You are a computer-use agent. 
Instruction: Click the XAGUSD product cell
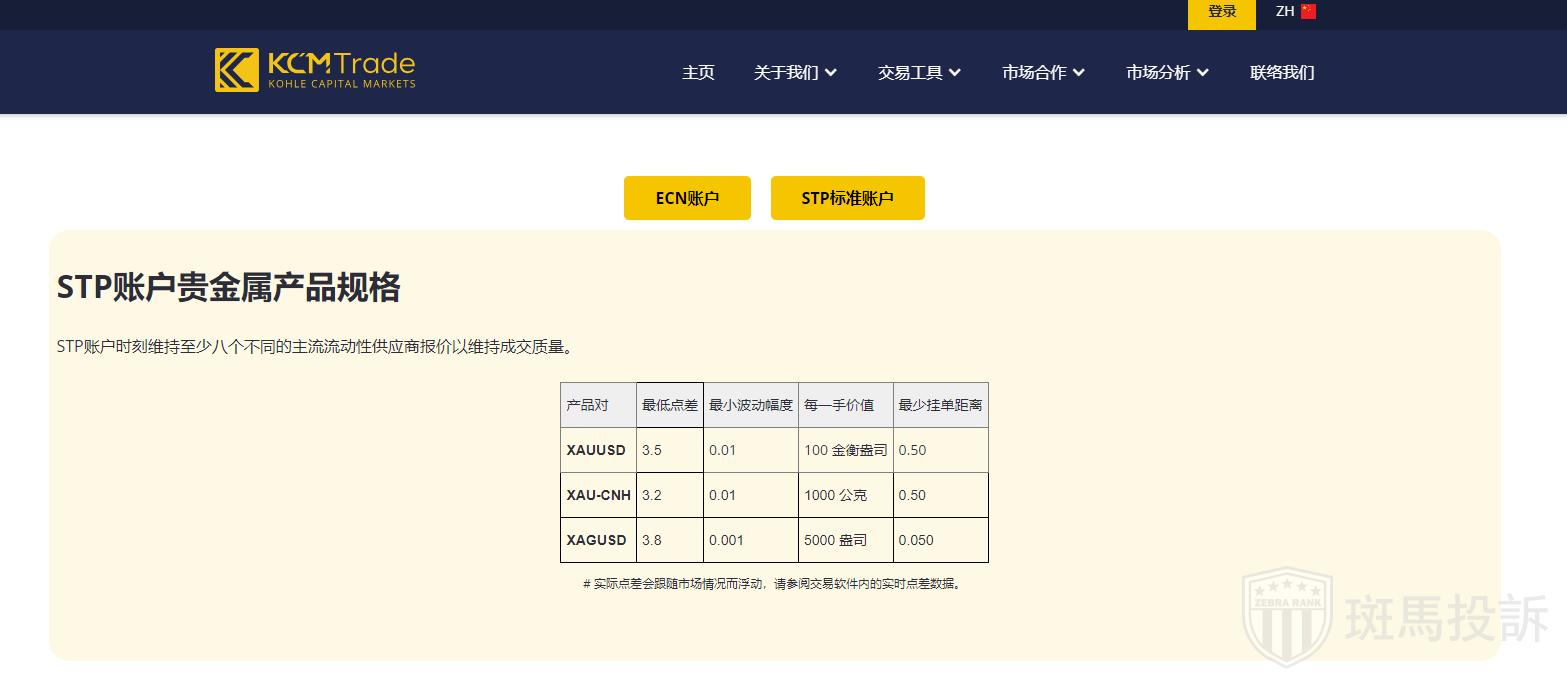[x=597, y=540]
